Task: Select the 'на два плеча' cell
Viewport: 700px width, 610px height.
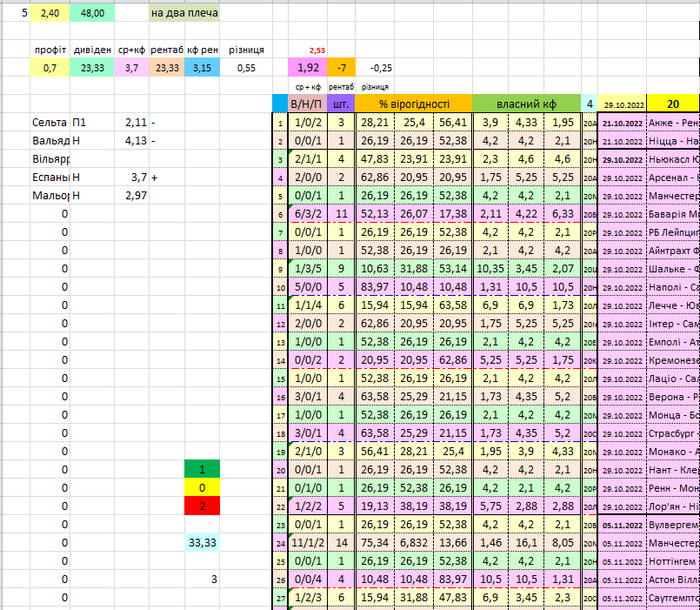Action: point(184,13)
